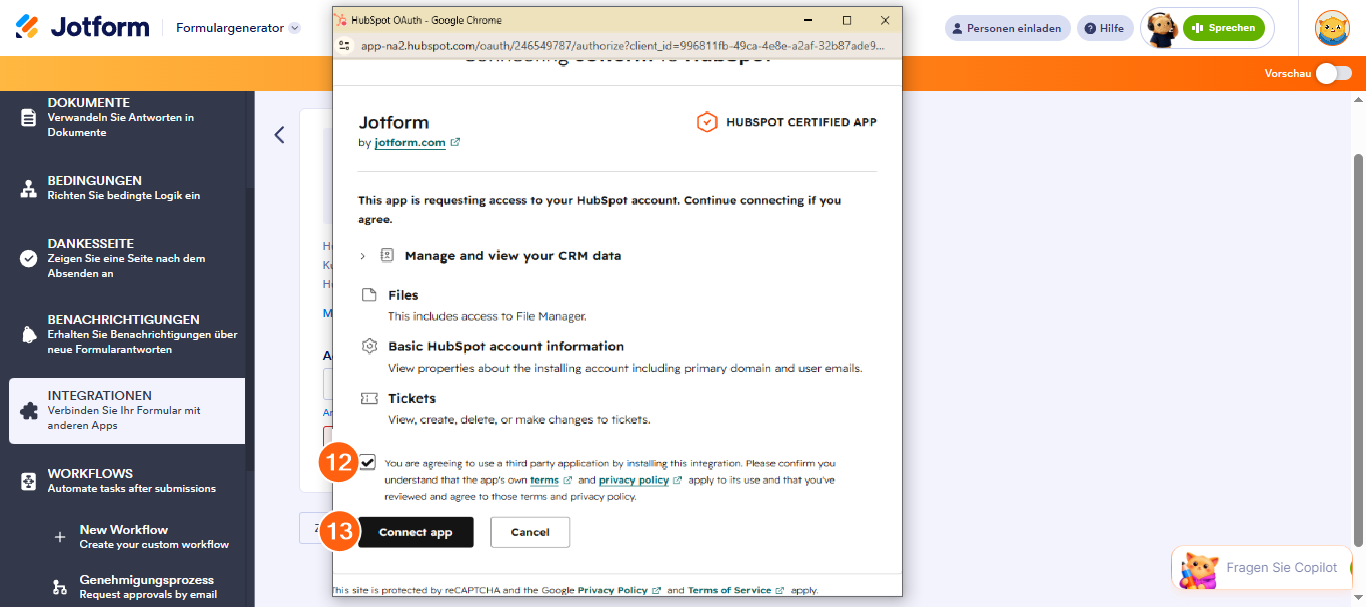Viewport: 1366px width, 607px height.
Task: Click the HubSpot OAuth address bar URL
Action: (x=622, y=45)
